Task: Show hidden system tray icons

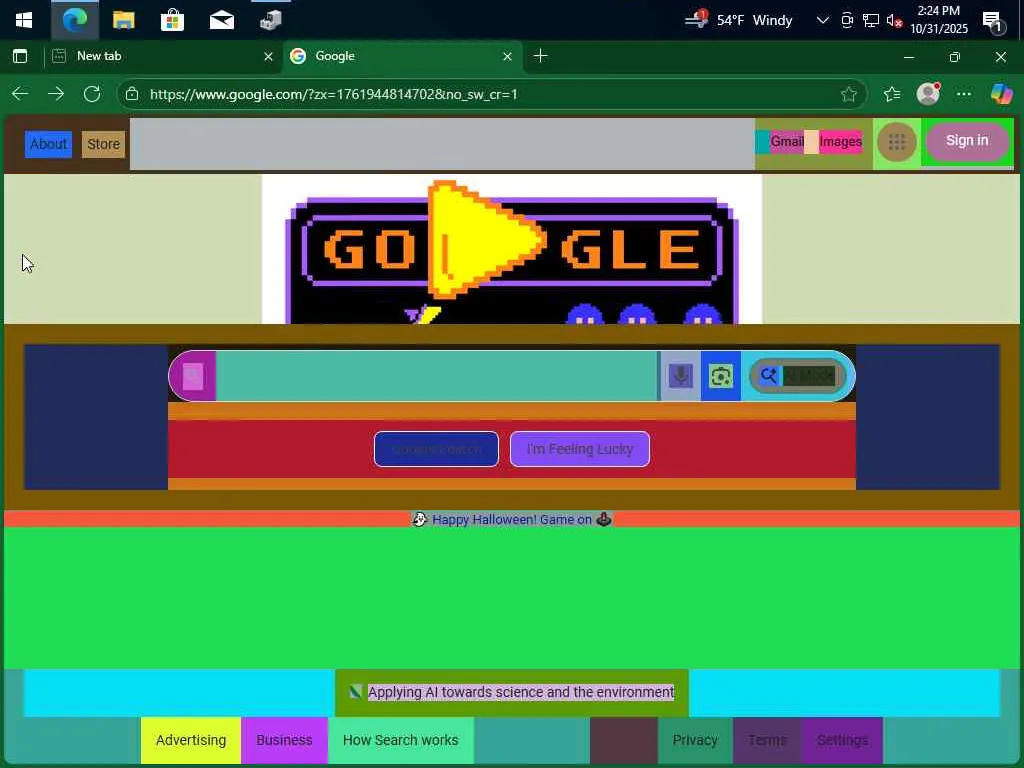Action: [x=823, y=20]
